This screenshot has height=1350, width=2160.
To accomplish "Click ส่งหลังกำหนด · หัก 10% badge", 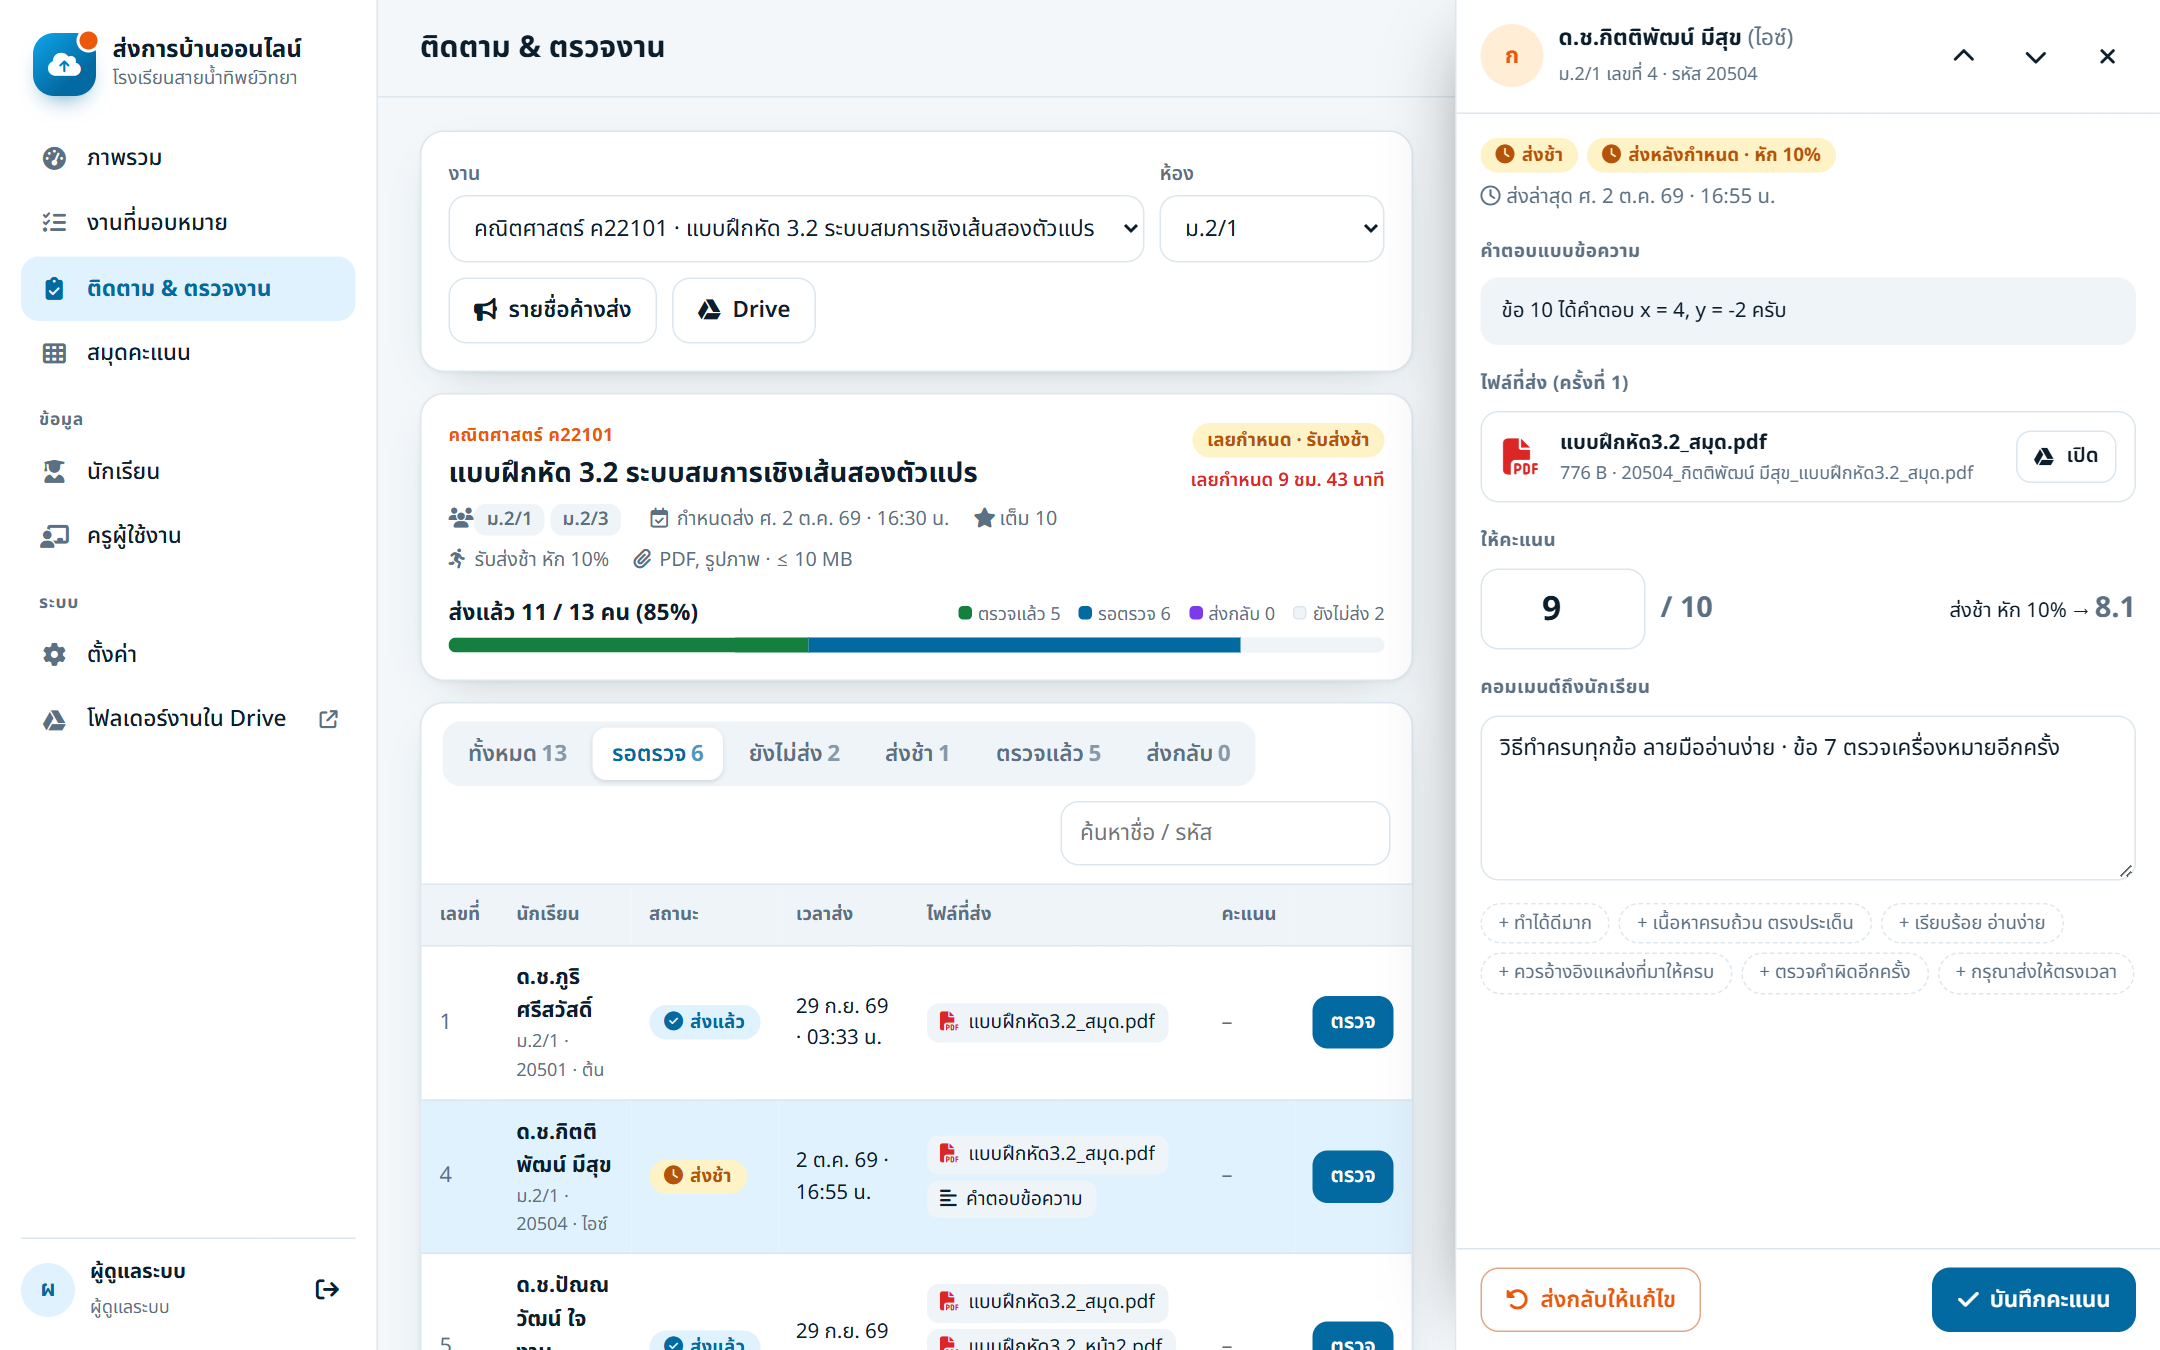I will point(1711,155).
